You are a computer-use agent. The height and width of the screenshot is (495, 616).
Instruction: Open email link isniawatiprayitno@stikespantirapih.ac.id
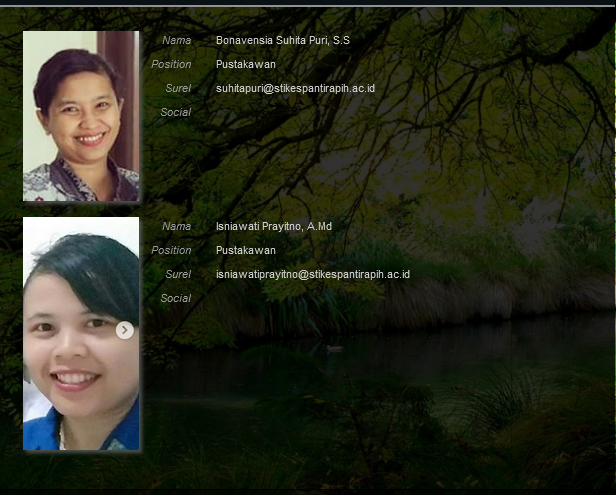click(312, 275)
